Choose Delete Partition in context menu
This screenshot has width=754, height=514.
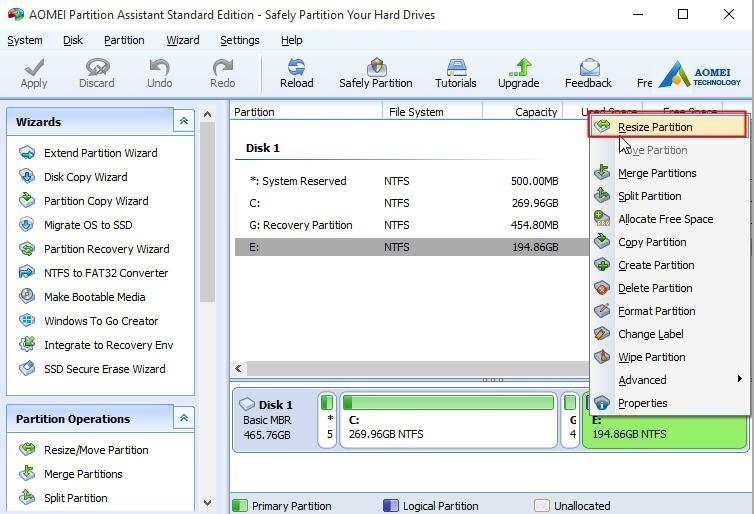[x=668, y=288]
